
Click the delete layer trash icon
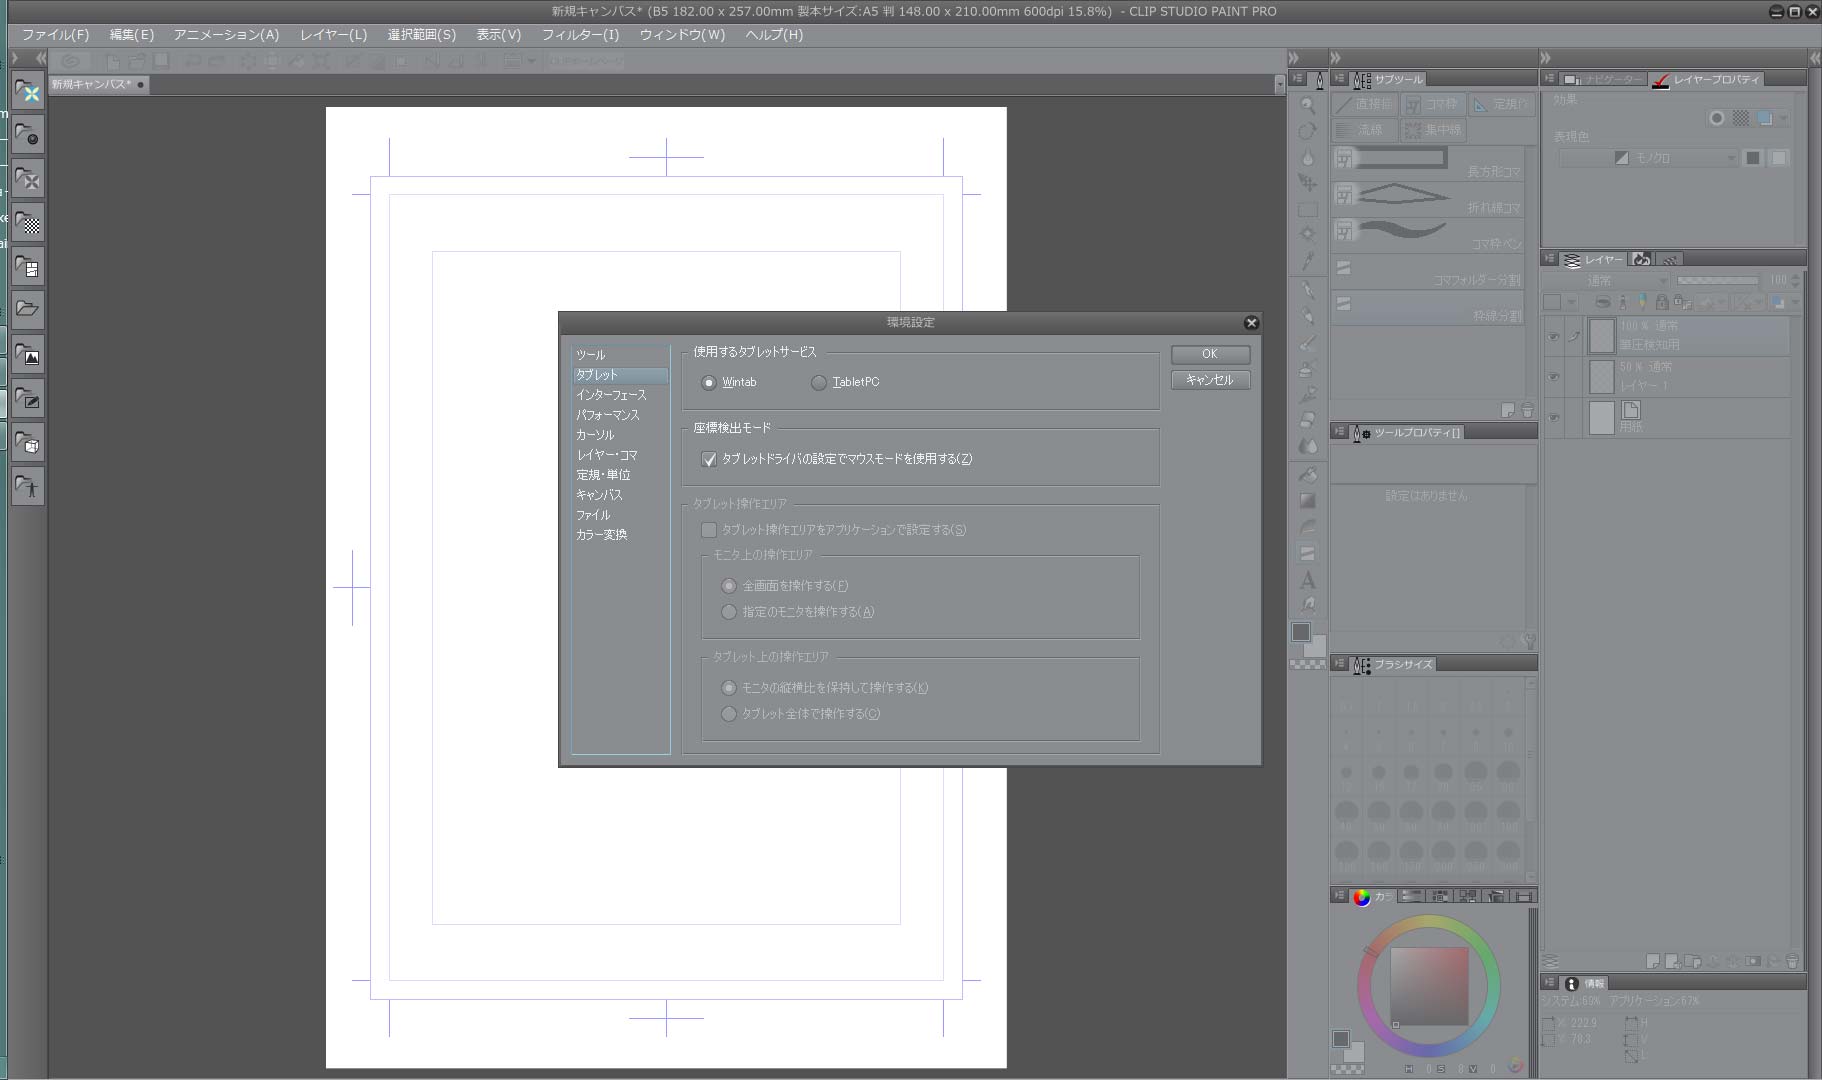tap(1791, 961)
